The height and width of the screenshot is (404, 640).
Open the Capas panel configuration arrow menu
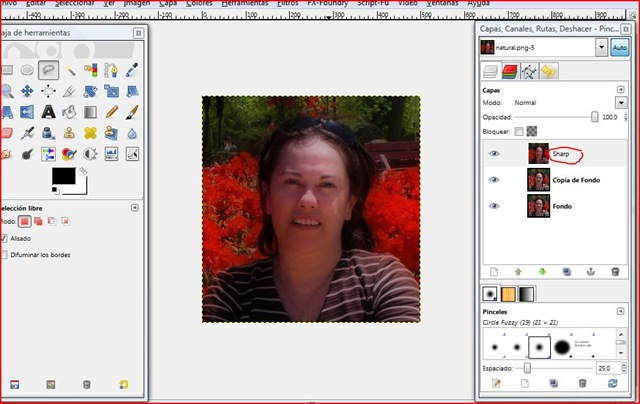(x=620, y=88)
